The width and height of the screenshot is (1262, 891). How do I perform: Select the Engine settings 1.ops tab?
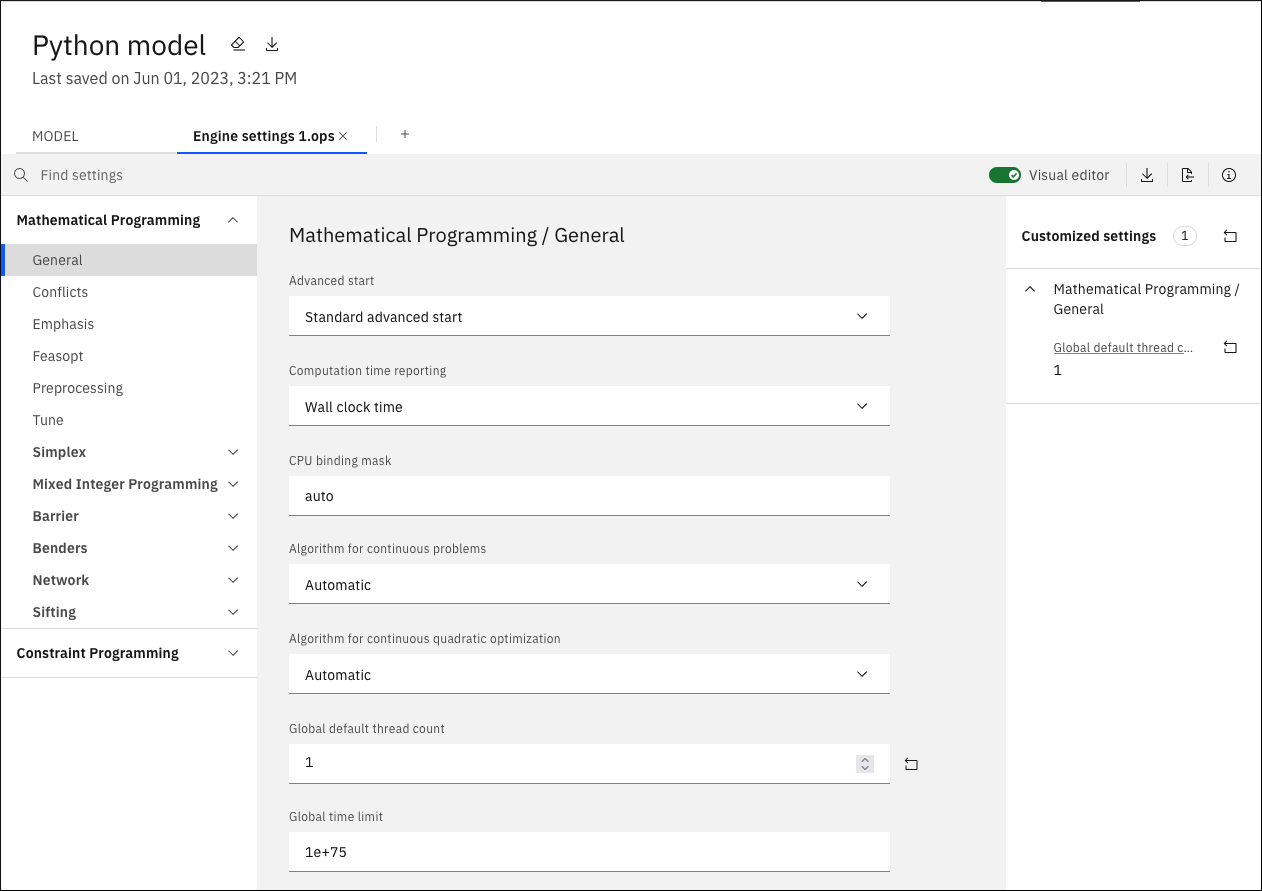point(264,136)
